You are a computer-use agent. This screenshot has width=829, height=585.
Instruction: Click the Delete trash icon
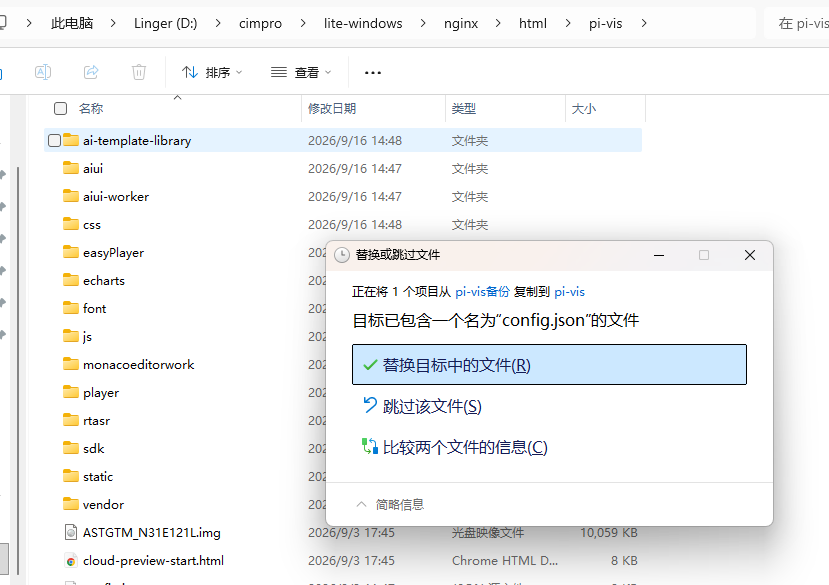click(139, 72)
